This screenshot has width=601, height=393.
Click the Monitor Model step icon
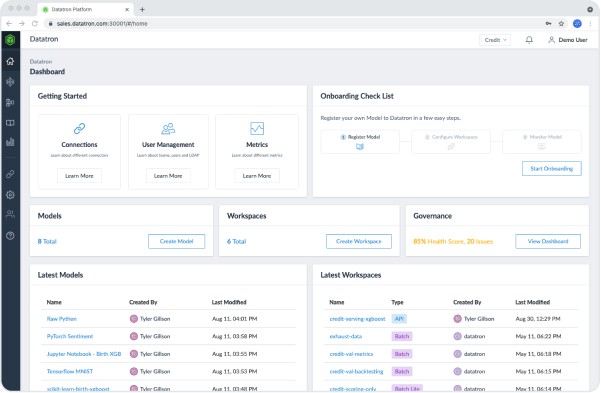[541, 146]
